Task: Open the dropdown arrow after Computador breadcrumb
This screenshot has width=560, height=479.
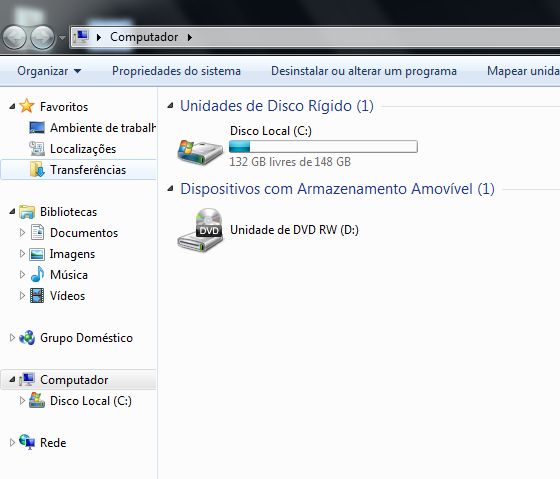Action: [190, 37]
